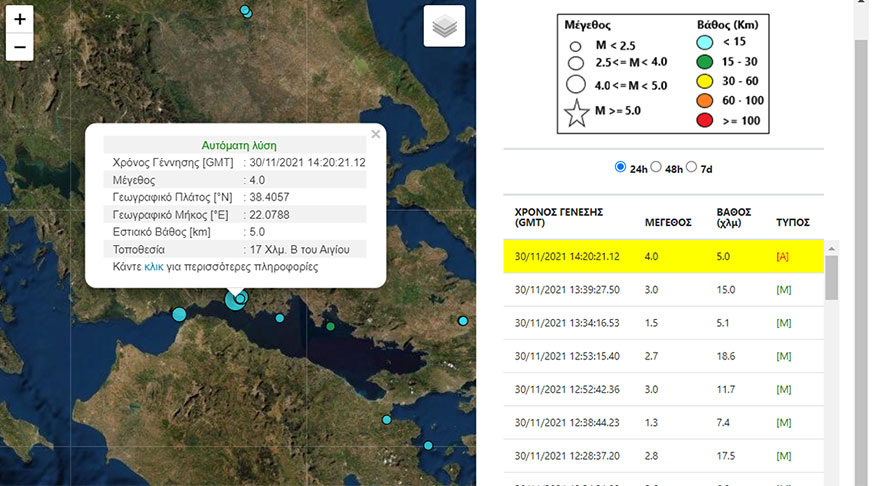Follow the 'κλικ' link for more information
The width and height of the screenshot is (880, 486).
(154, 267)
